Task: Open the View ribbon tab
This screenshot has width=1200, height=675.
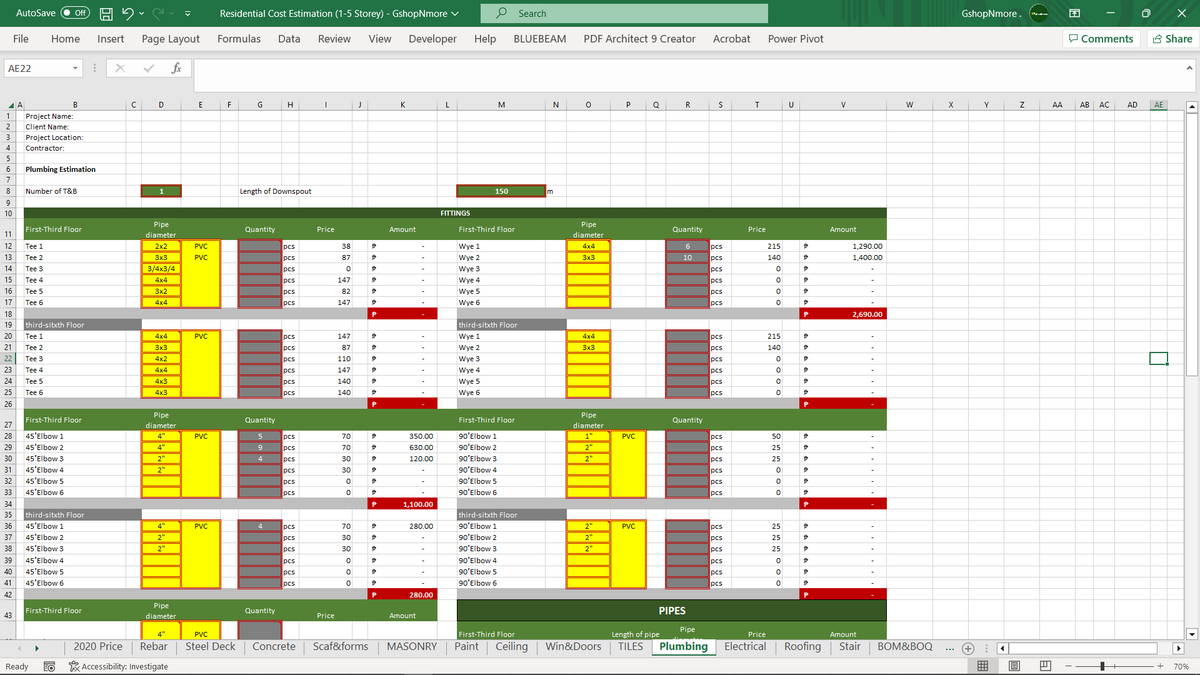Action: pos(380,39)
